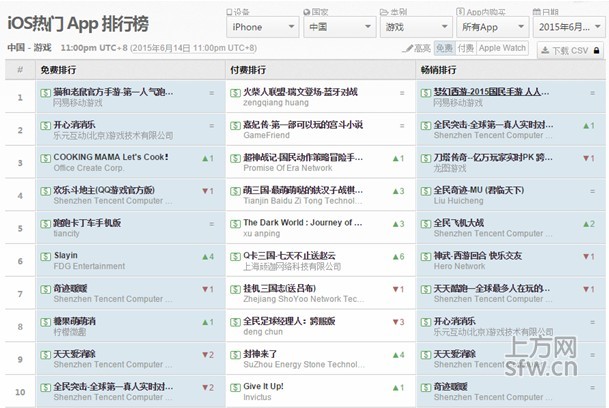Toggle the 免费 filter button
The height and width of the screenshot is (408, 609).
[x=444, y=48]
